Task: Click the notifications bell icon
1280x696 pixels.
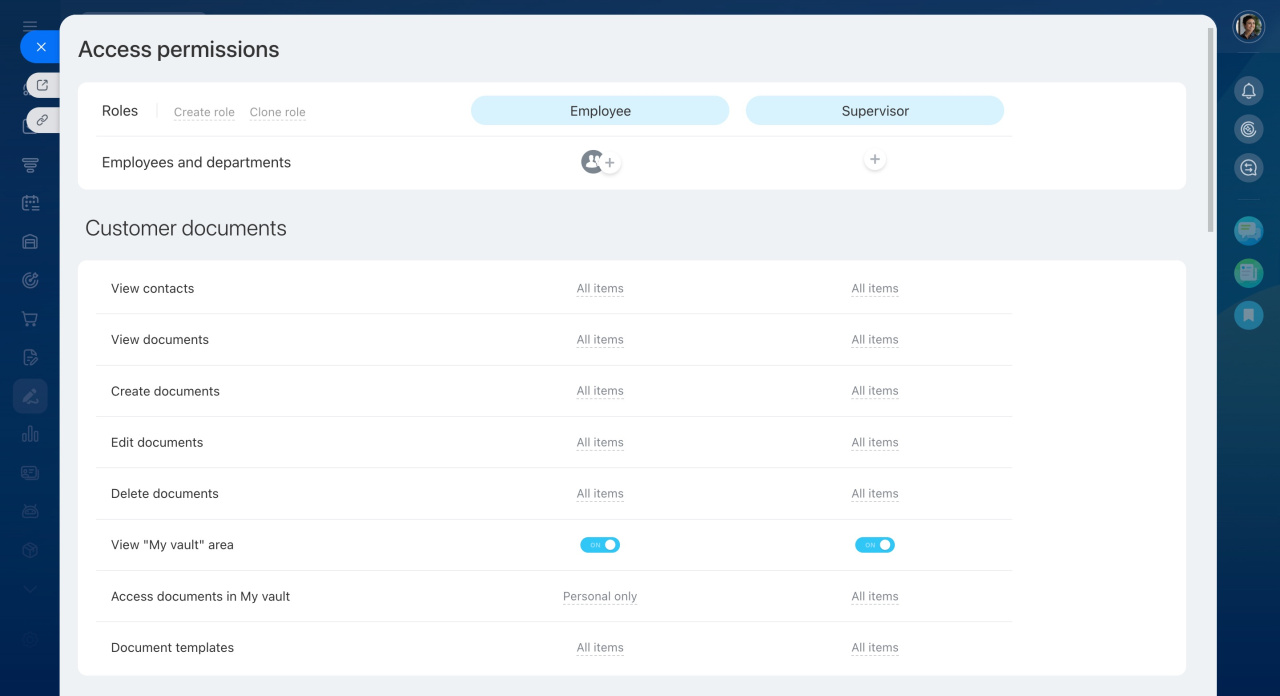Action: click(x=1248, y=91)
